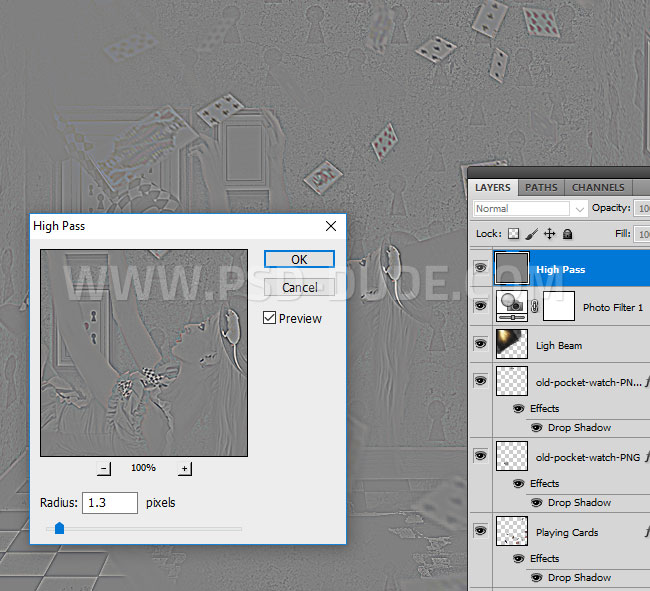Image resolution: width=650 pixels, height=591 pixels.
Task: Toggle Drop Shadow visibility under old-pocket-watch-PNG
Action: (x=536, y=502)
